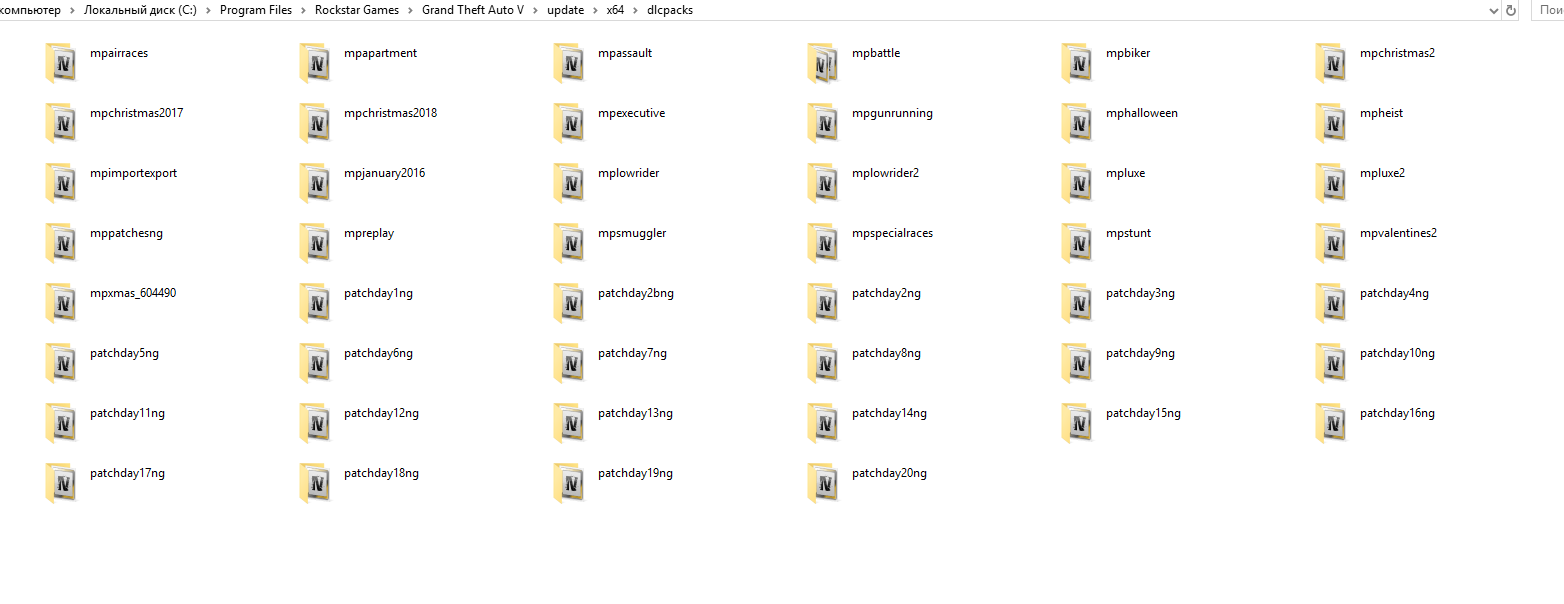
Task: Click the patchday13ng label
Action: (635, 413)
